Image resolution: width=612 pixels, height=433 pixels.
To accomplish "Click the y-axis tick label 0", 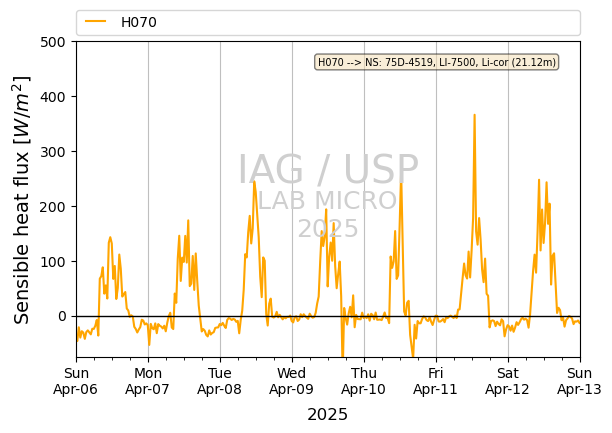I will pyautogui.click(x=62, y=317).
